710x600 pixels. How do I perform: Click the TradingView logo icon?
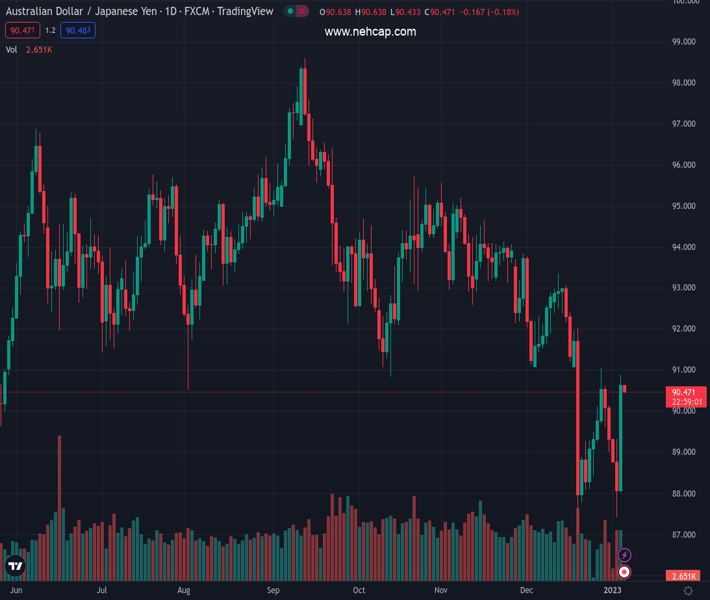pyautogui.click(x=15, y=566)
